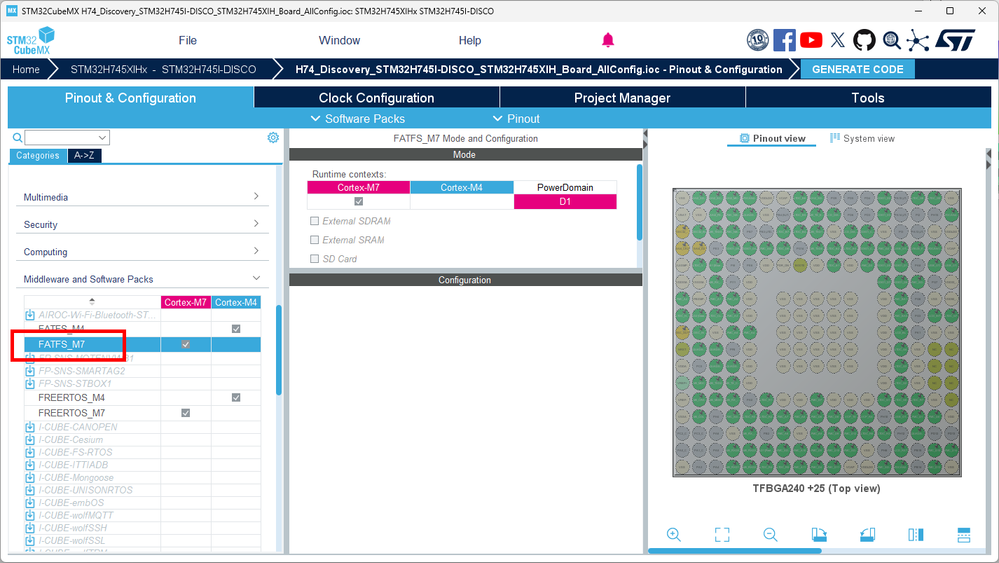The image size is (999, 563).
Task: Expand the Computing category
Action: (x=142, y=252)
